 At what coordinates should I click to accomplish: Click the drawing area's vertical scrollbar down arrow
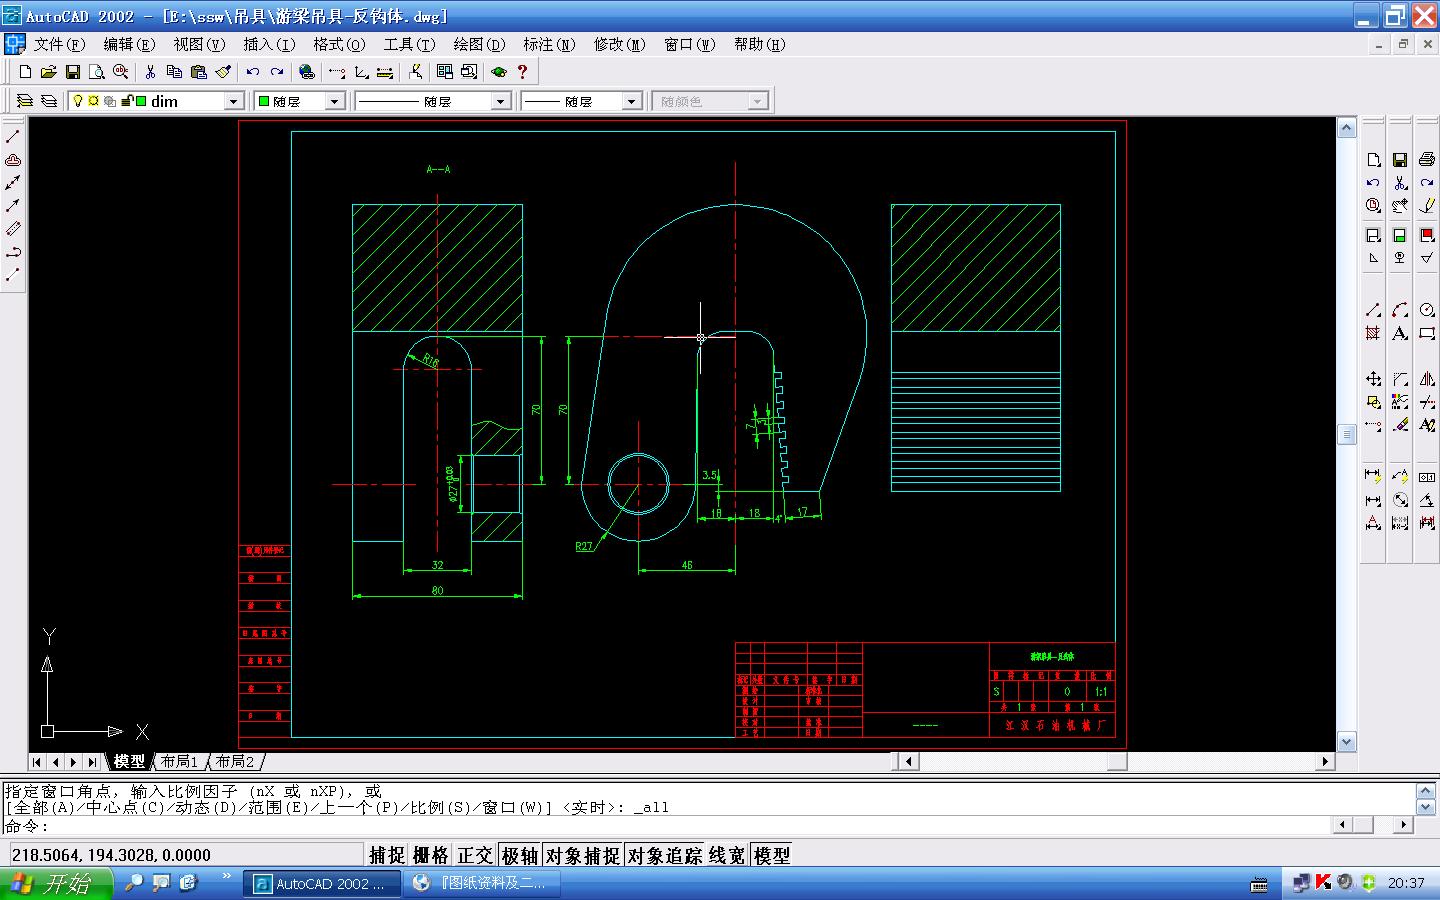pyautogui.click(x=1346, y=742)
